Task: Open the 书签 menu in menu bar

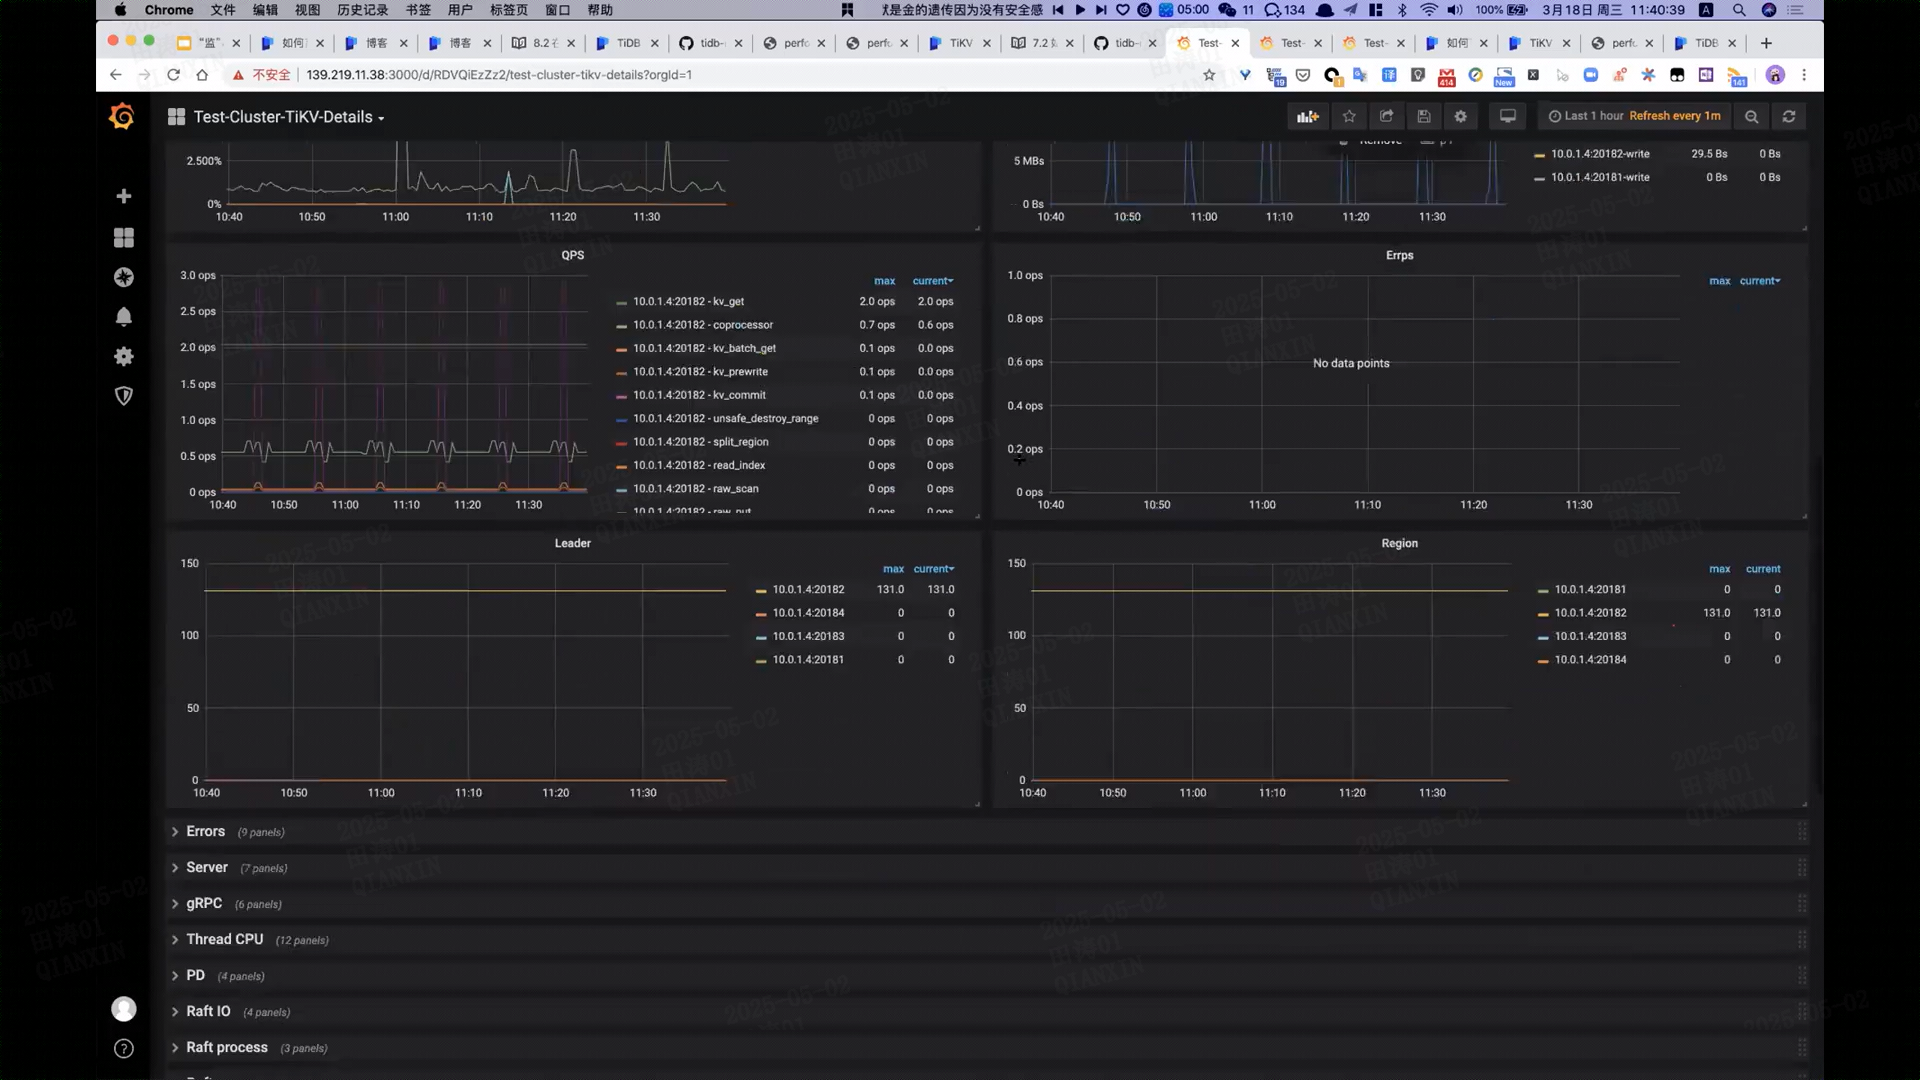Action: click(418, 10)
